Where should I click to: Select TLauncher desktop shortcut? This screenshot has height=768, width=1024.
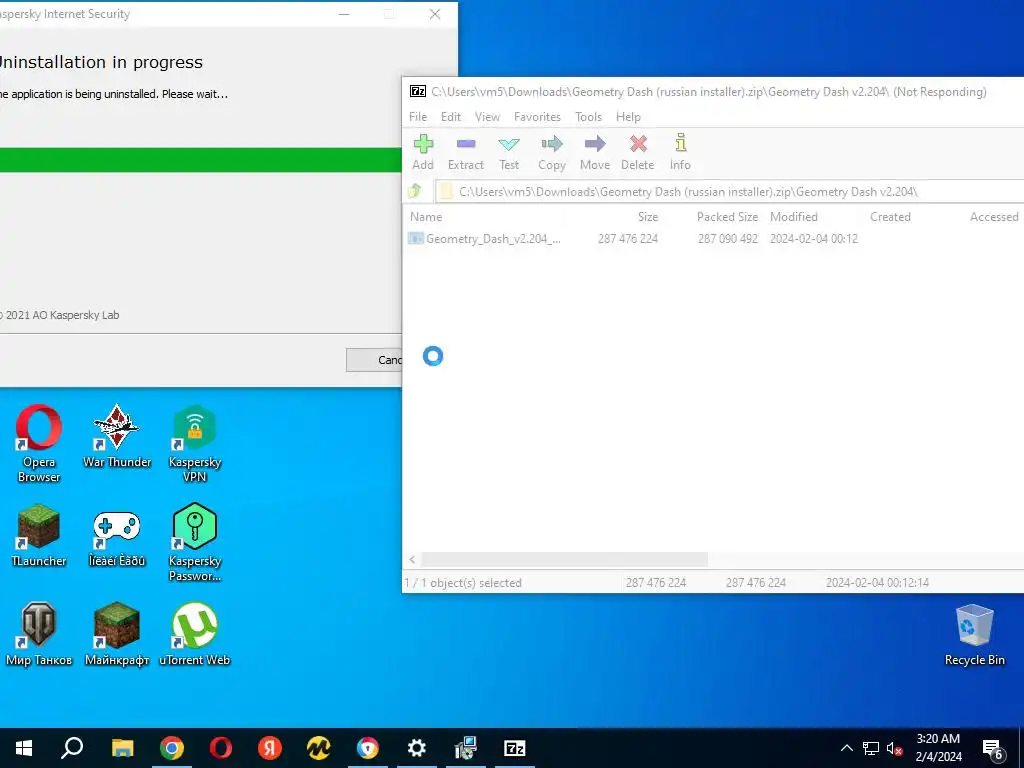click(39, 535)
